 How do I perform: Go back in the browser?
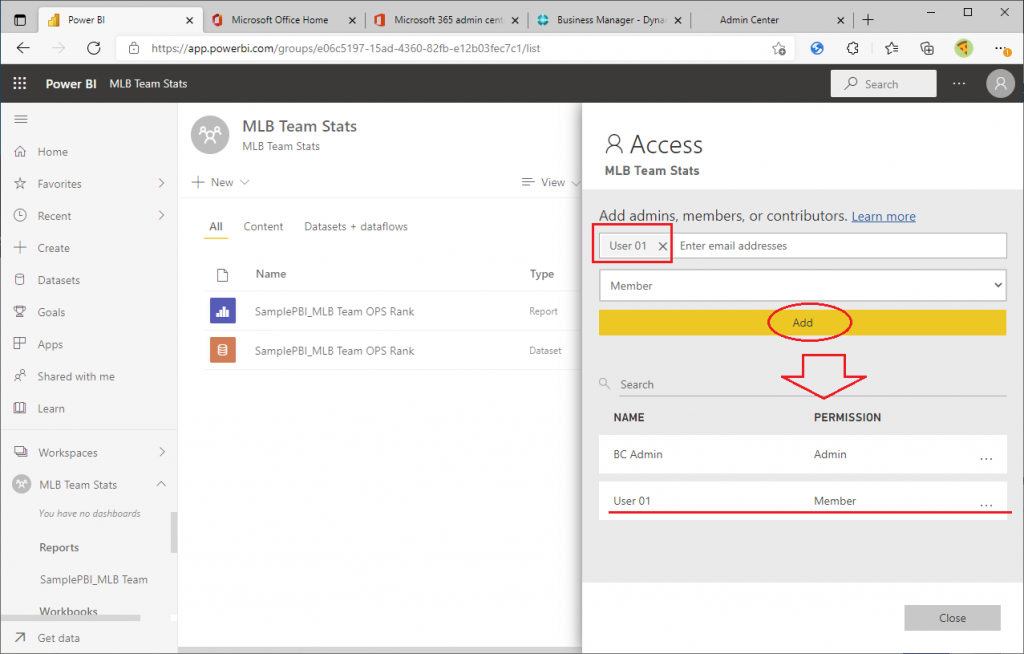click(x=24, y=48)
